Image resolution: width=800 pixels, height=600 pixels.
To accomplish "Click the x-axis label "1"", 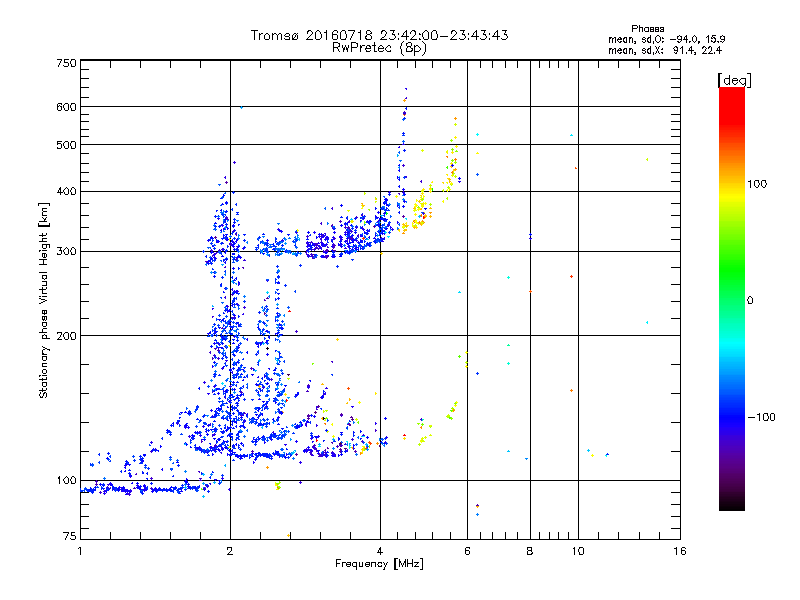I will (80, 551).
